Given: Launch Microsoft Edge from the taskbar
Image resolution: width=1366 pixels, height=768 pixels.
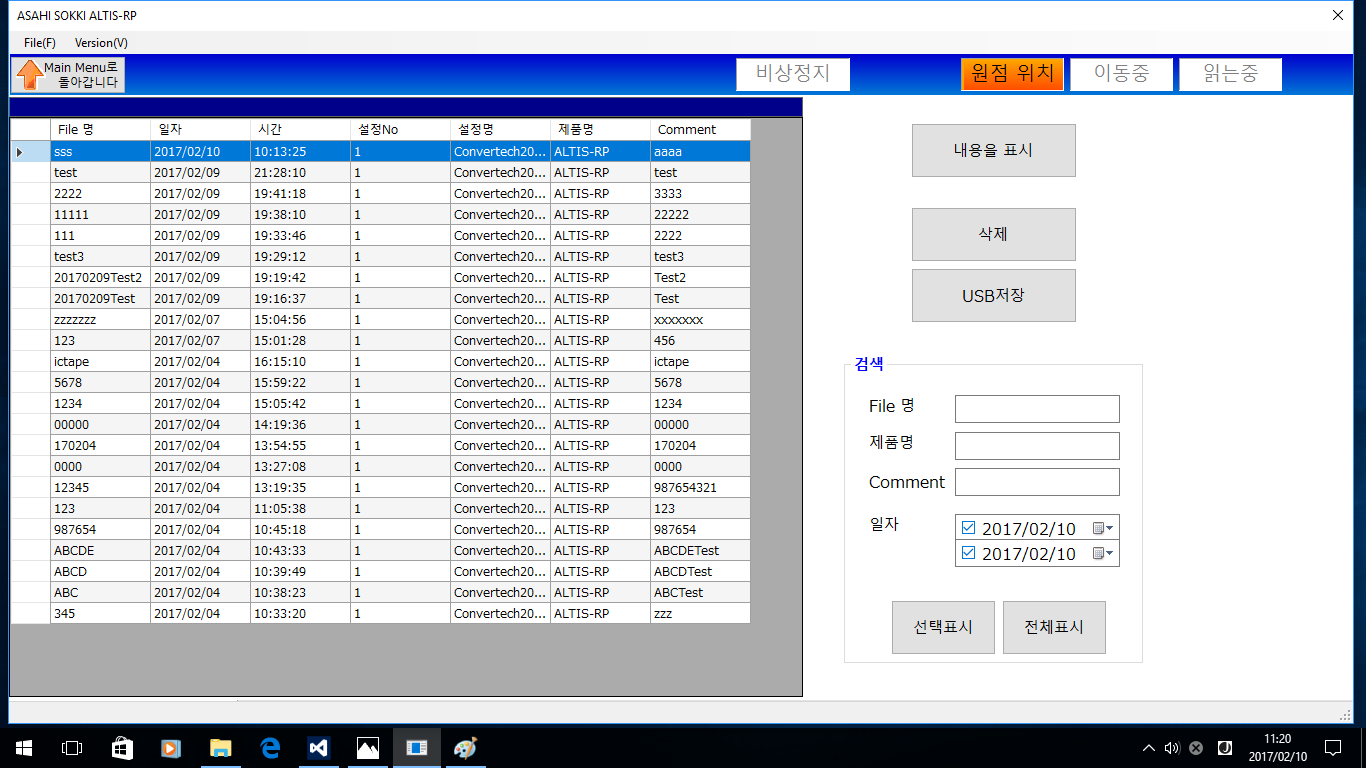Looking at the screenshot, I should click(x=270, y=747).
